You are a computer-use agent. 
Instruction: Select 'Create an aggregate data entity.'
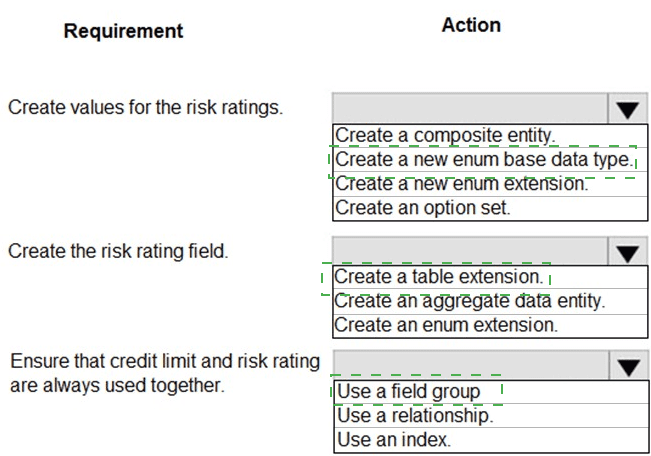pyautogui.click(x=490, y=301)
